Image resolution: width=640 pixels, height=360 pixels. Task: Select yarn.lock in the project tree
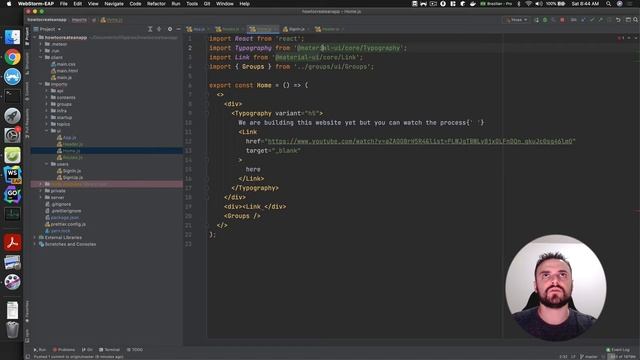58,231
